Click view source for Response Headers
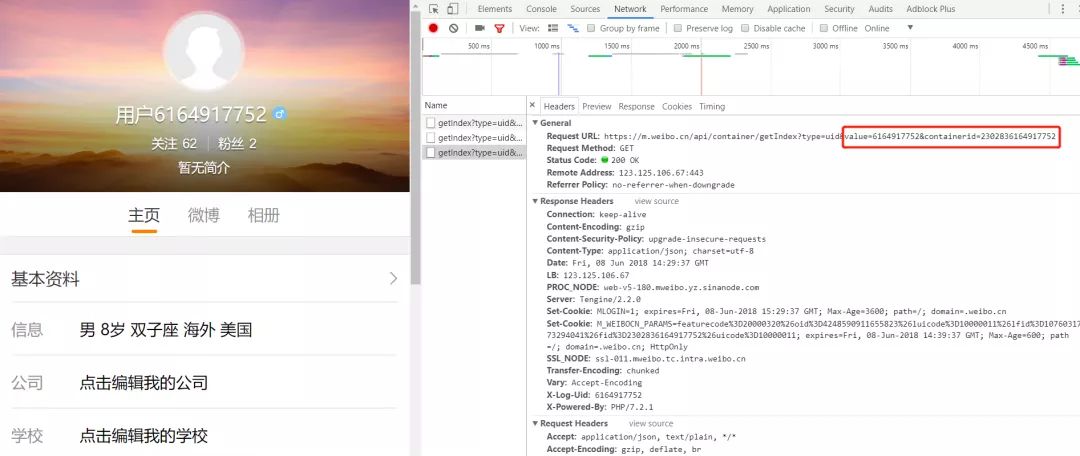This screenshot has width=1080, height=456. 656,201
